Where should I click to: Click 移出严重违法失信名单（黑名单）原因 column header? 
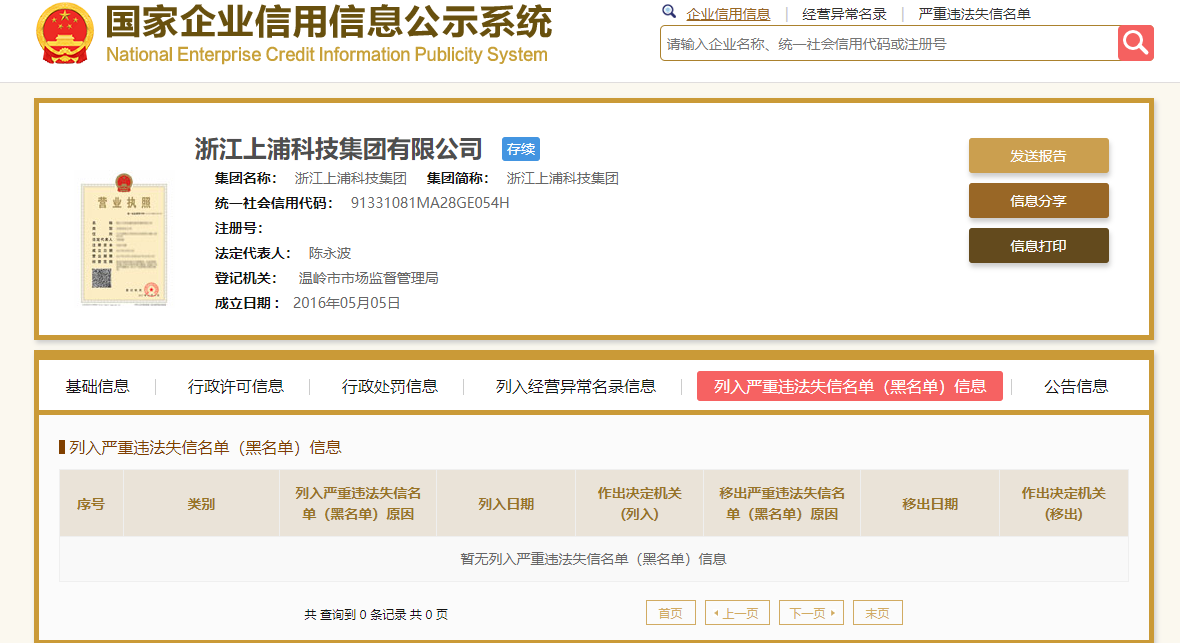point(782,504)
